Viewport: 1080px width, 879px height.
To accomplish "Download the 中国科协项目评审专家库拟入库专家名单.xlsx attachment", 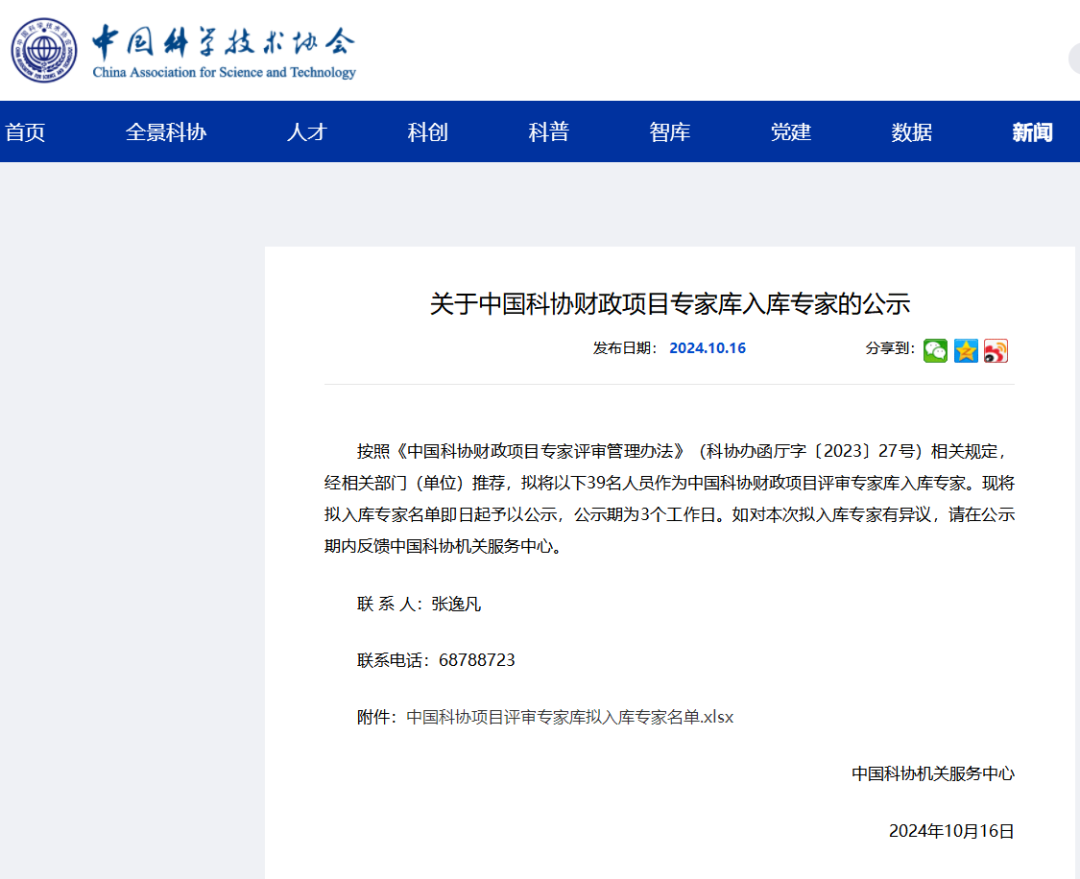I will pos(570,717).
